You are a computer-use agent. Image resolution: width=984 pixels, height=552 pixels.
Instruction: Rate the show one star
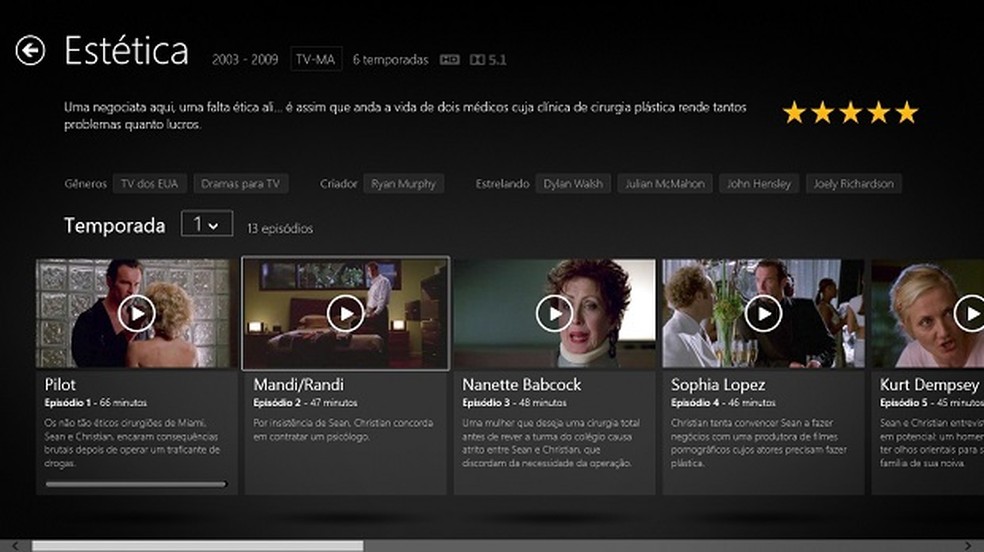point(794,113)
